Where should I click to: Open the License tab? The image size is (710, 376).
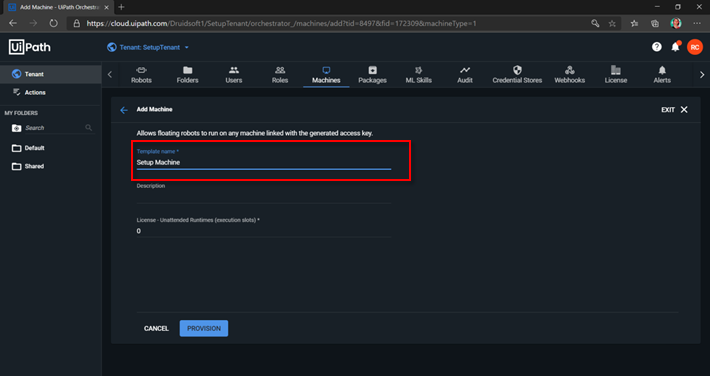[616, 75]
